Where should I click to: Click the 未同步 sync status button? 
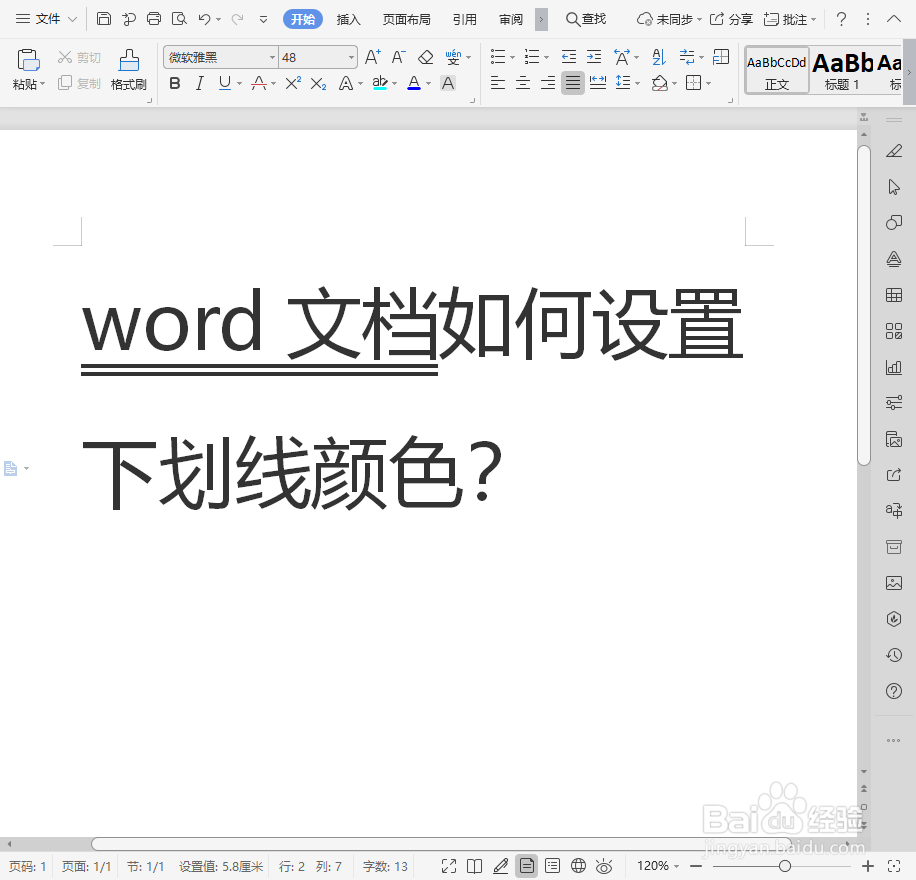coord(669,19)
